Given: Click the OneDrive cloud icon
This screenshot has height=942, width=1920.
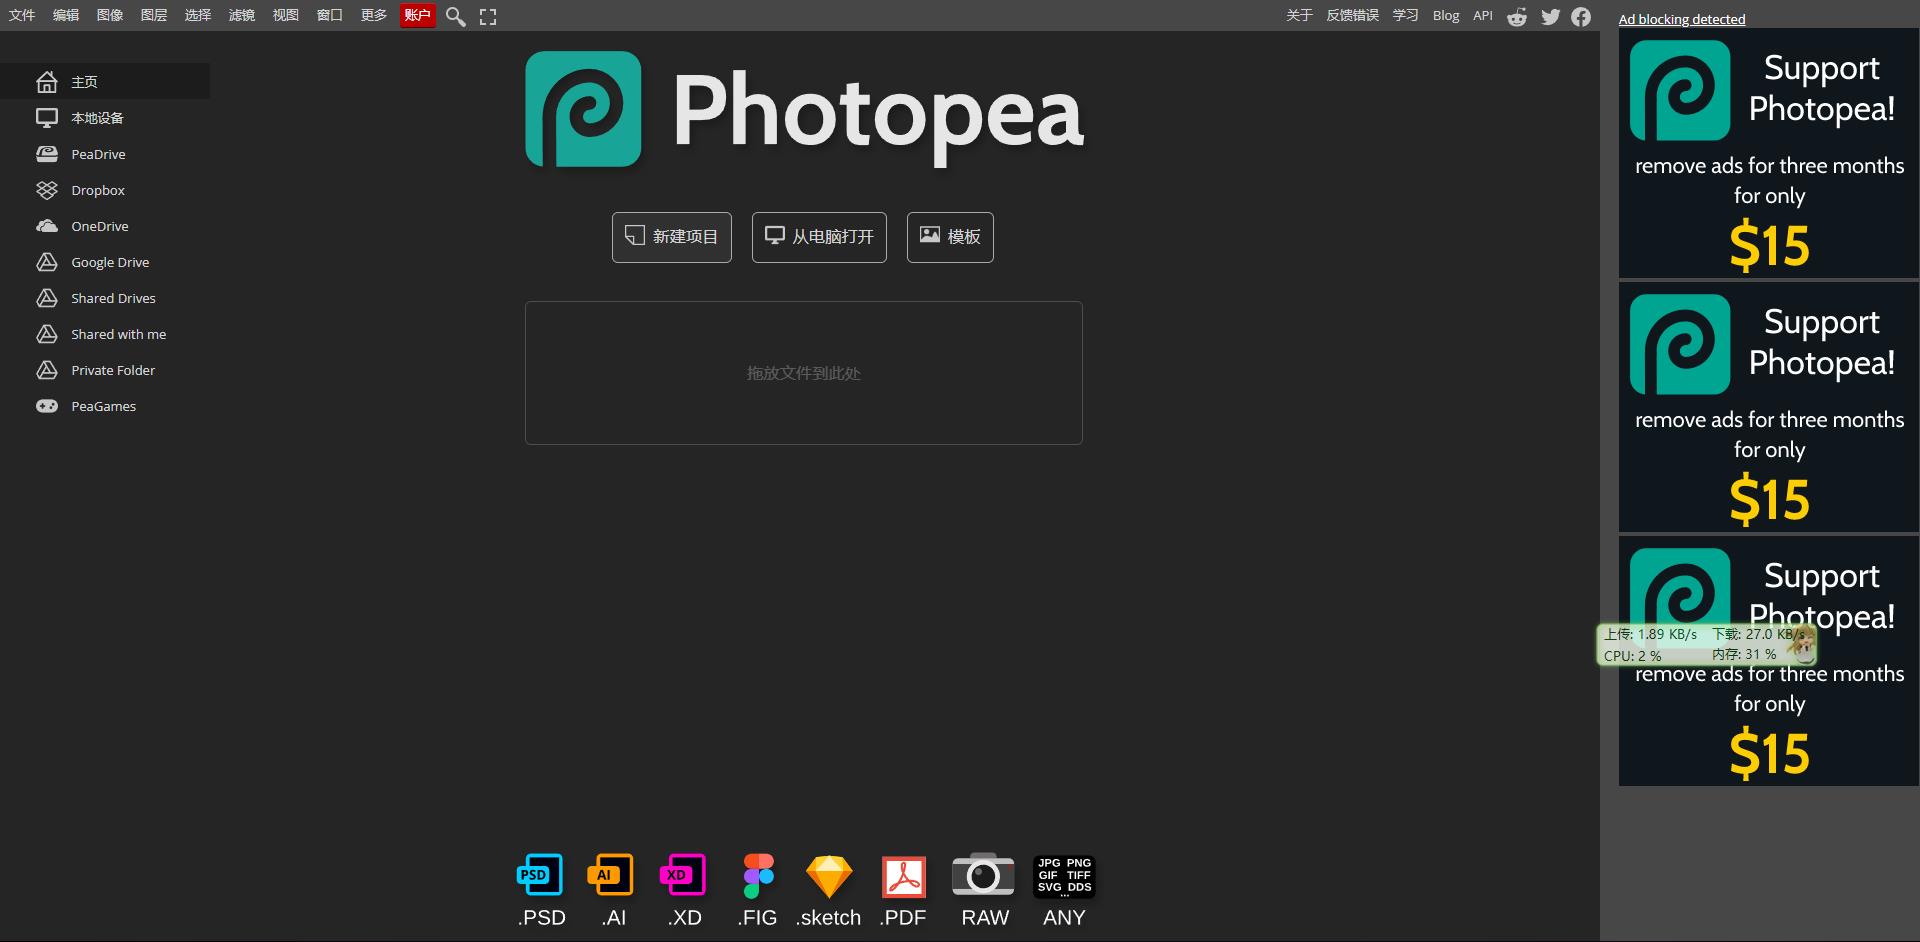Looking at the screenshot, I should [46, 226].
